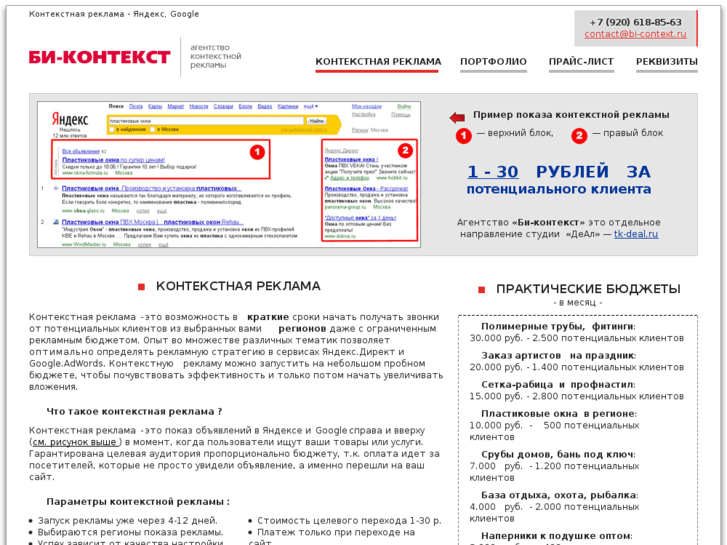Click the "см. рисунок выше" link
This screenshot has height=545, width=727.
[77, 442]
